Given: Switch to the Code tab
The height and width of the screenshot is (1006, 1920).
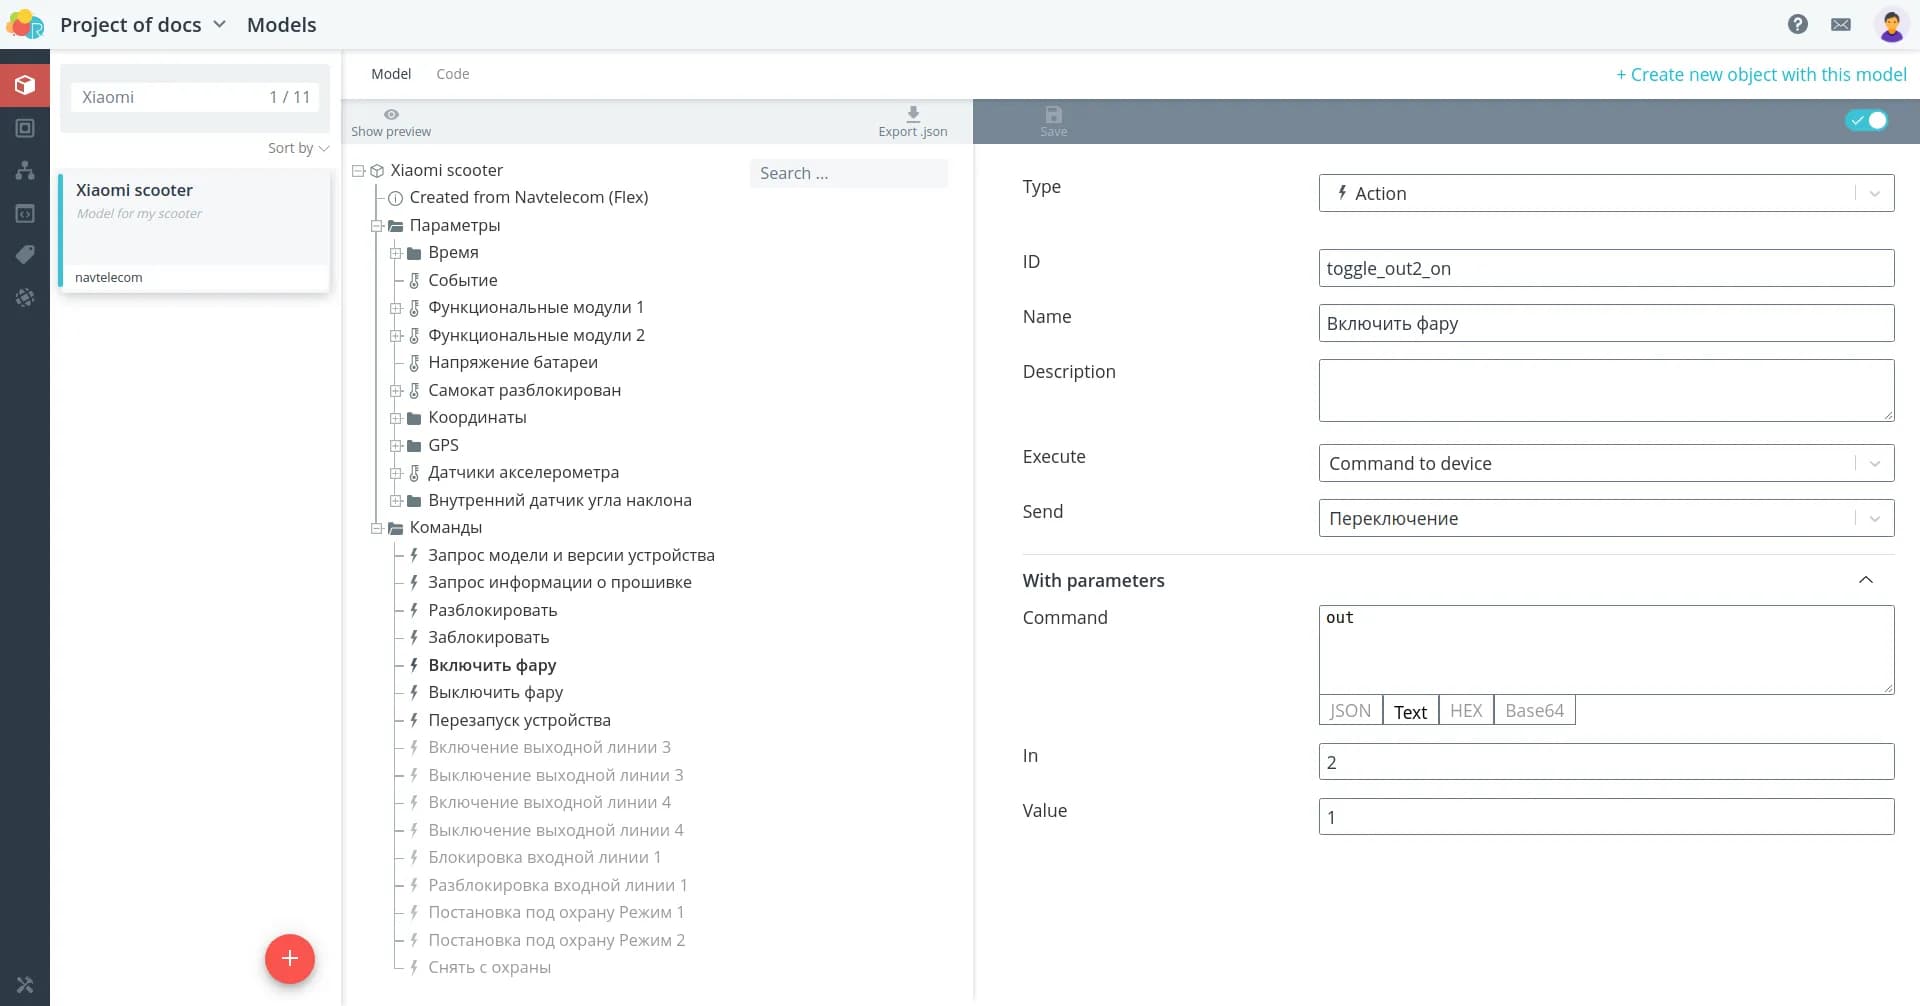Looking at the screenshot, I should point(452,74).
